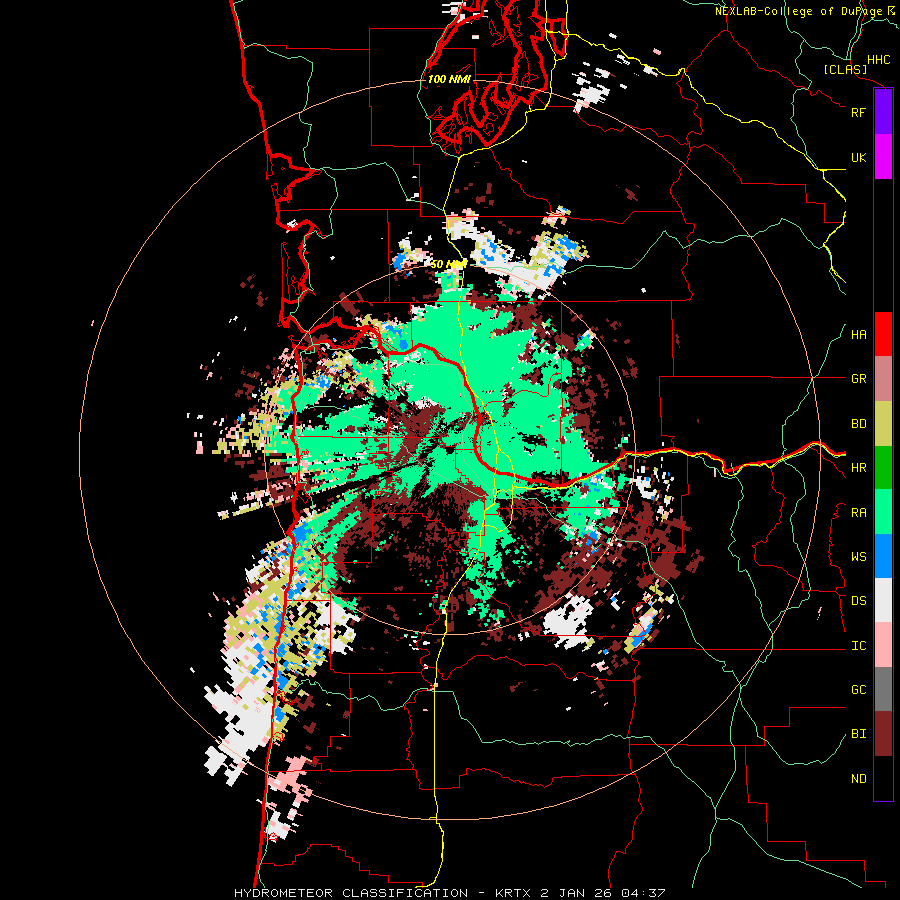Click the HHC product label
This screenshot has width=900, height=900.
[x=879, y=60]
